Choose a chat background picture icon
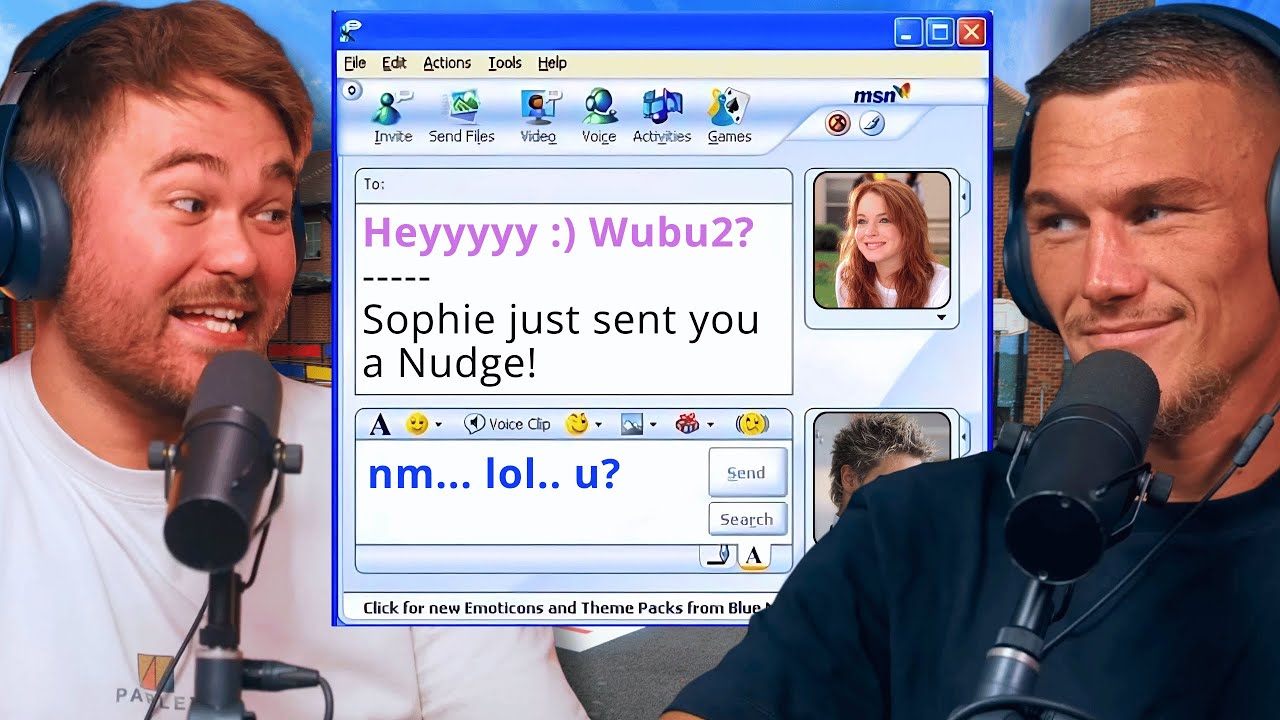 tap(632, 424)
